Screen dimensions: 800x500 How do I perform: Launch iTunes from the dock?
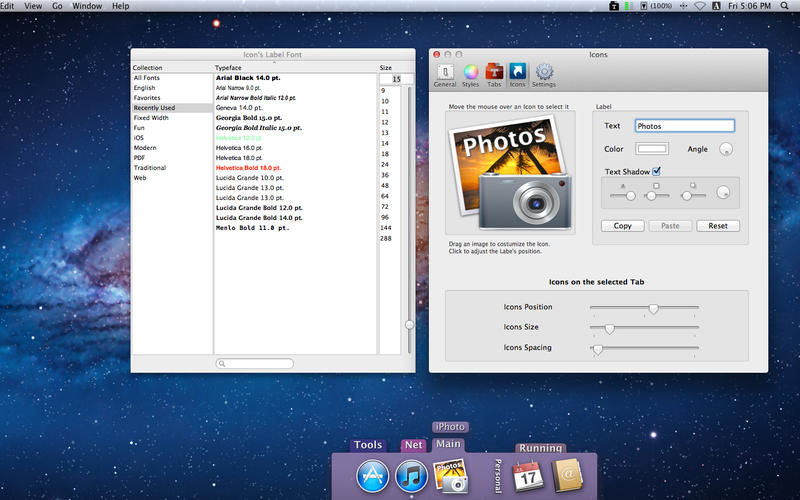pos(411,475)
